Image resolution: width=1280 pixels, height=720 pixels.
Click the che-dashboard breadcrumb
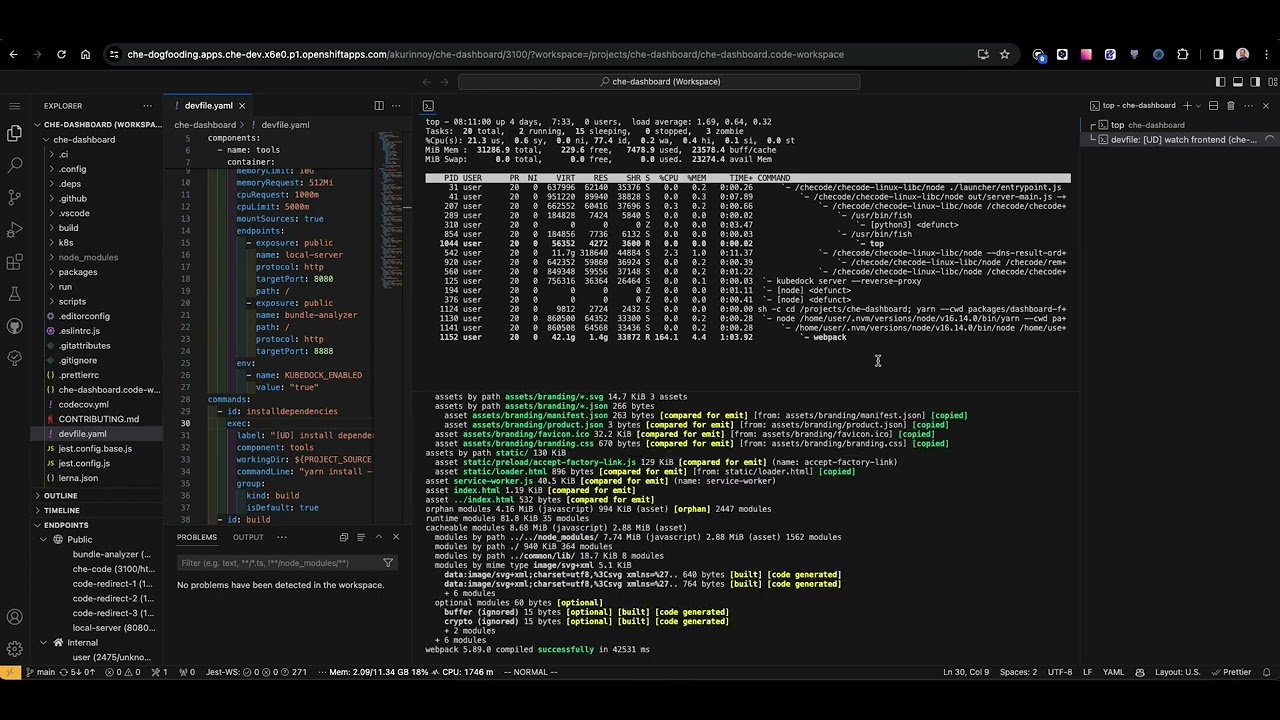click(x=205, y=125)
